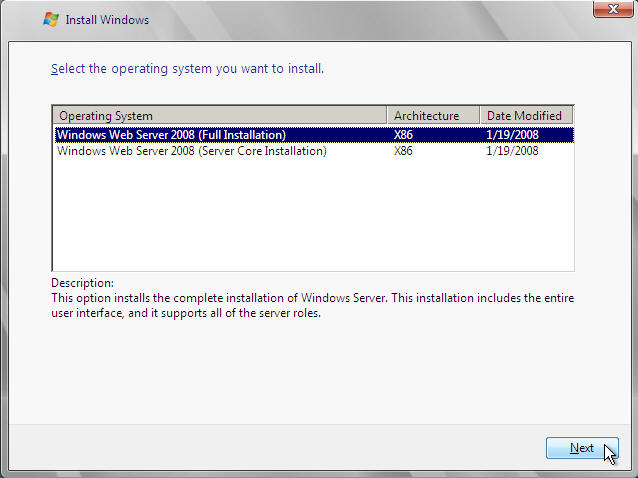The image size is (638, 478).
Task: Click the 'Select the operating system' heading
Action: point(188,68)
